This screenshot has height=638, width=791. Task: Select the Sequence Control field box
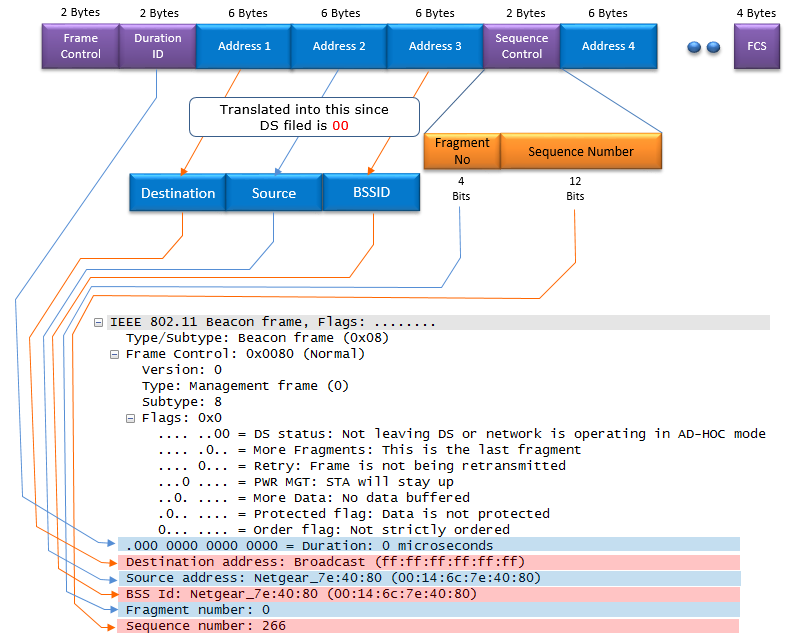pos(522,46)
